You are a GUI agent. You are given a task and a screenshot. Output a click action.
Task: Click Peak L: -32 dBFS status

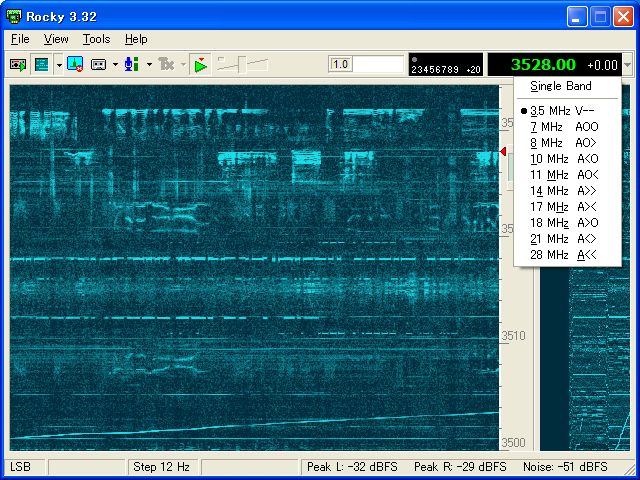[352, 467]
